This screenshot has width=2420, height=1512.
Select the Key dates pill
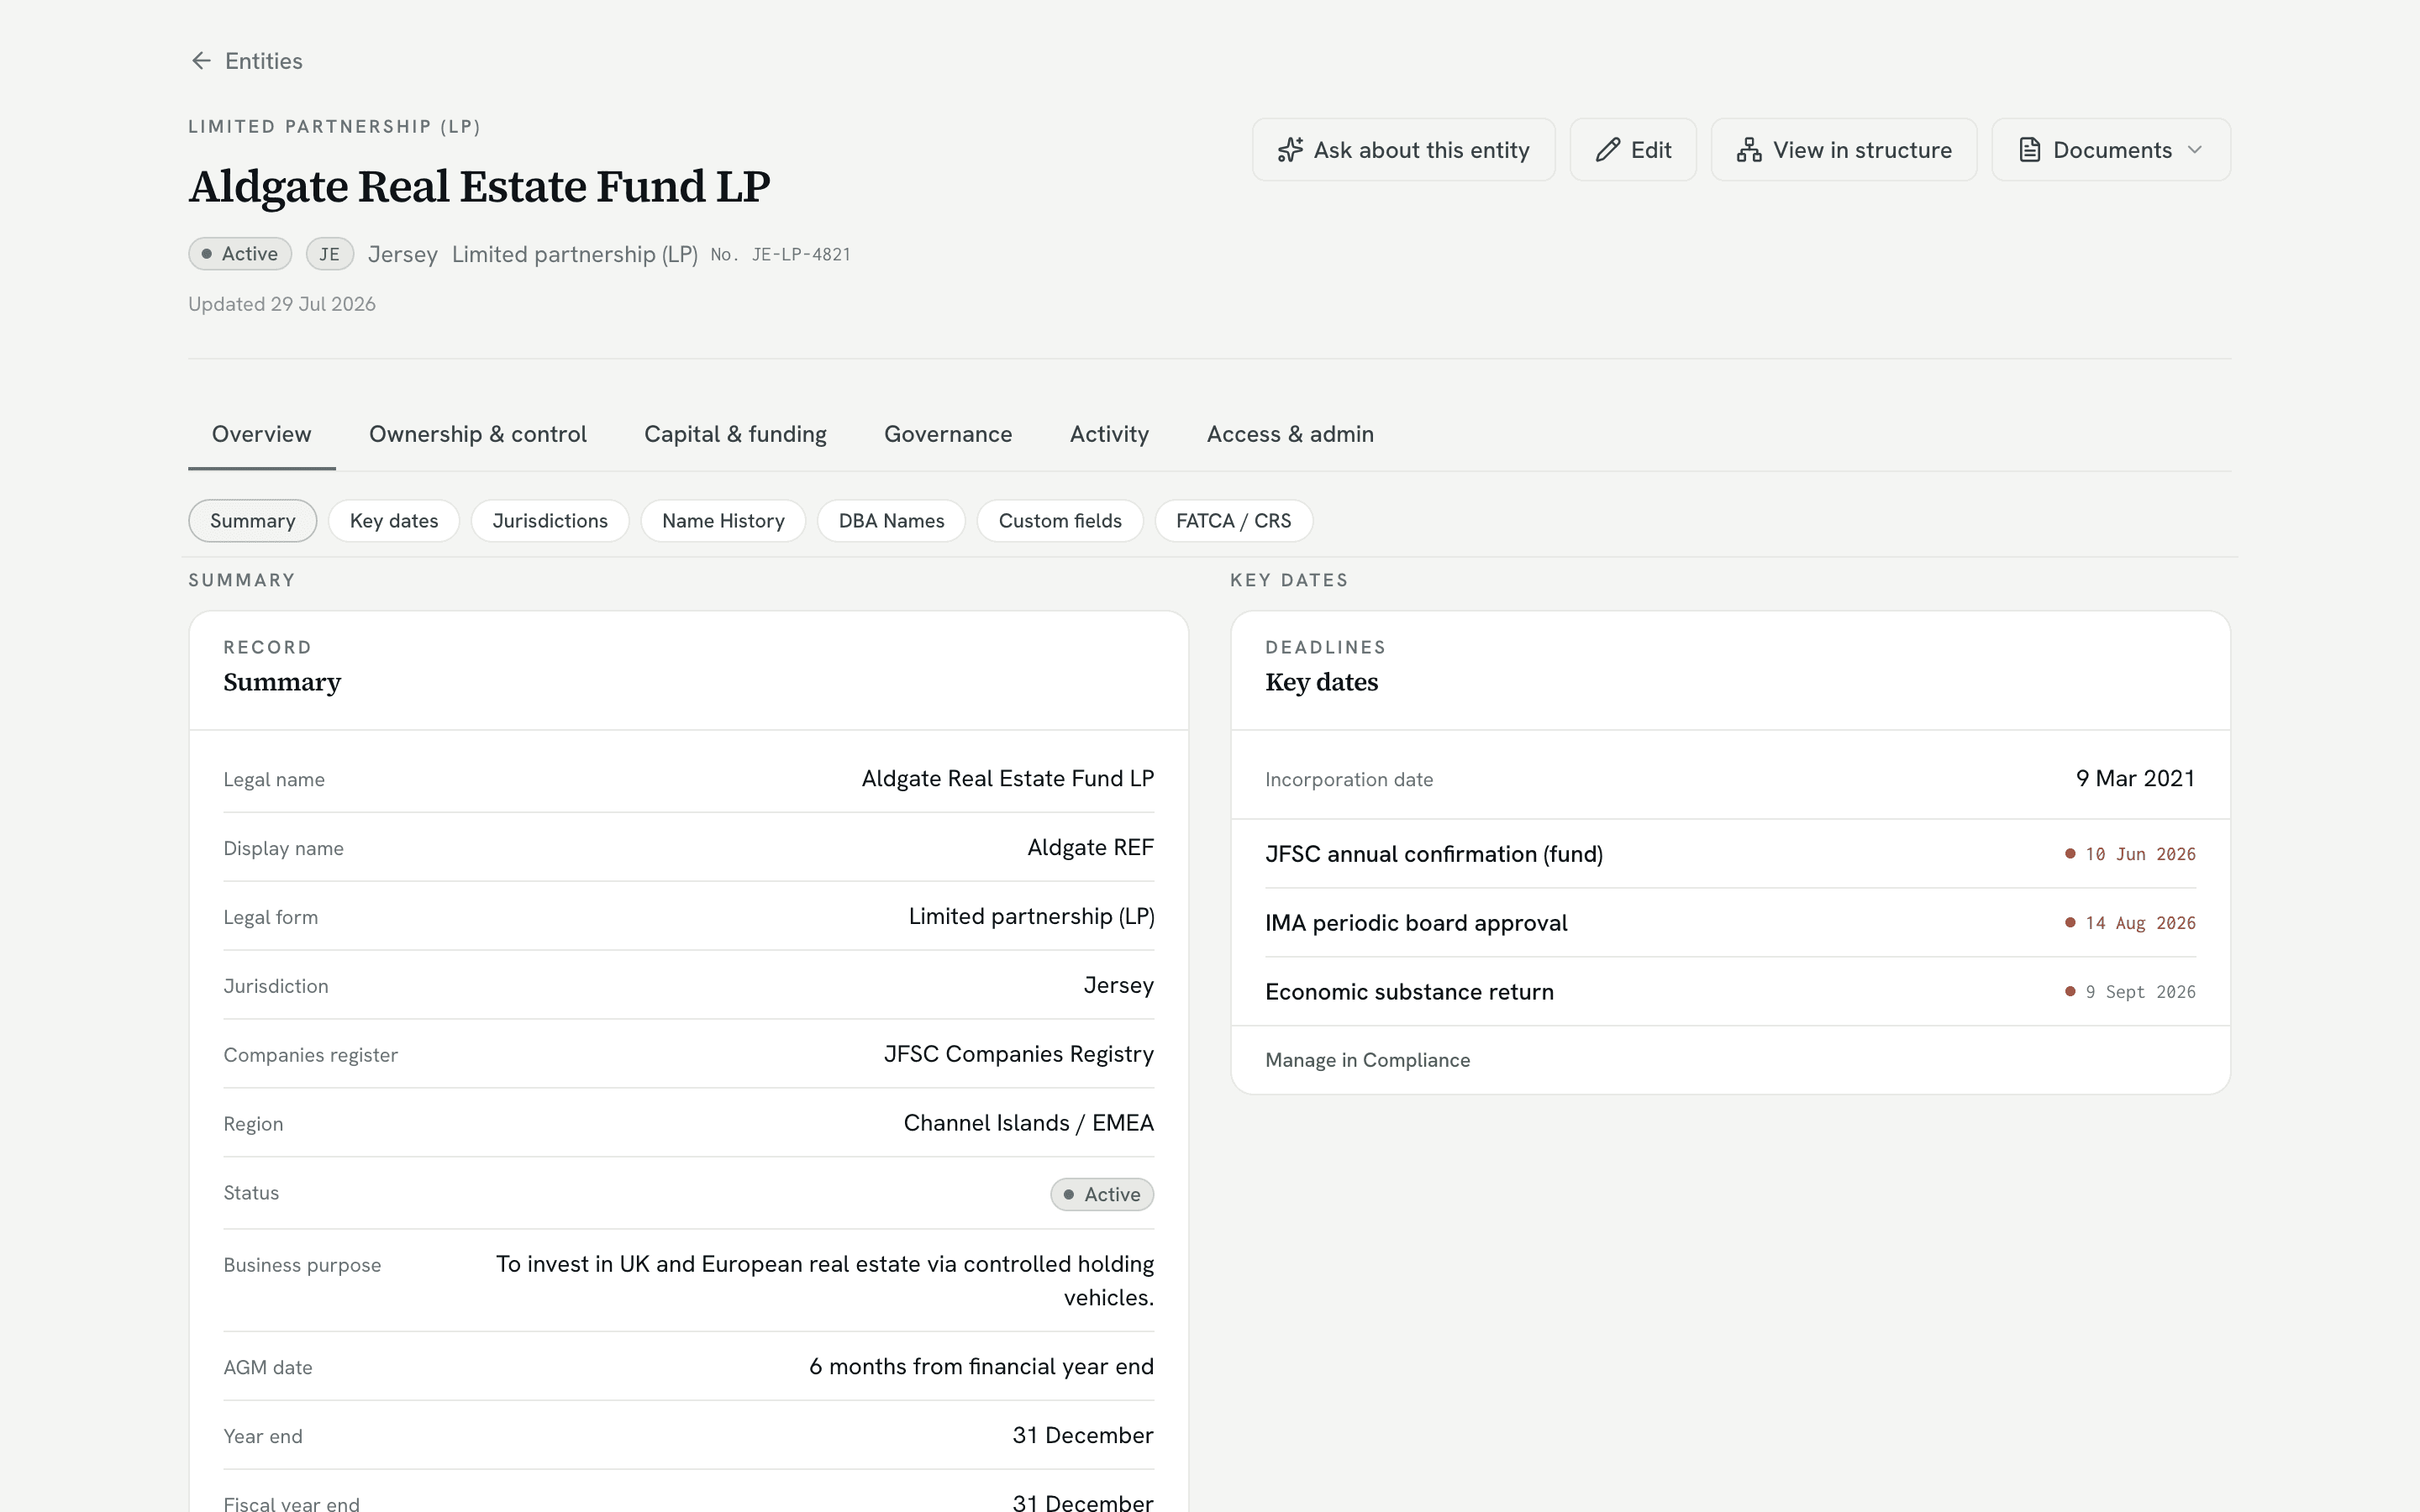[x=394, y=521]
